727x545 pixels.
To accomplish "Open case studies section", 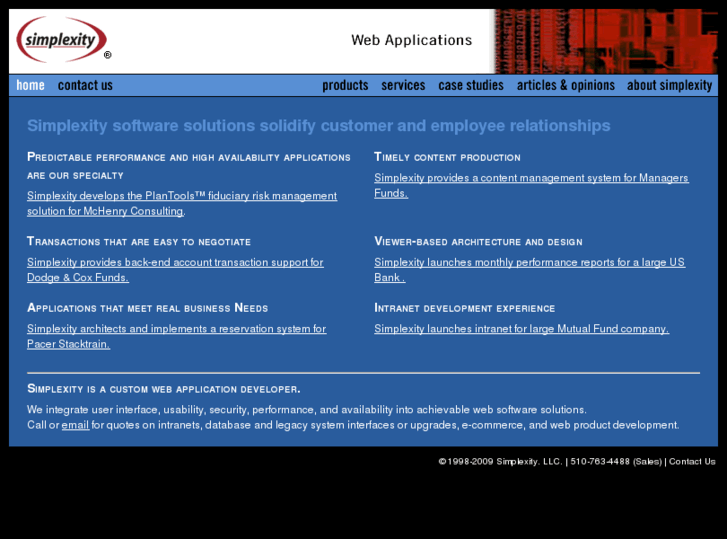I will [x=471, y=85].
